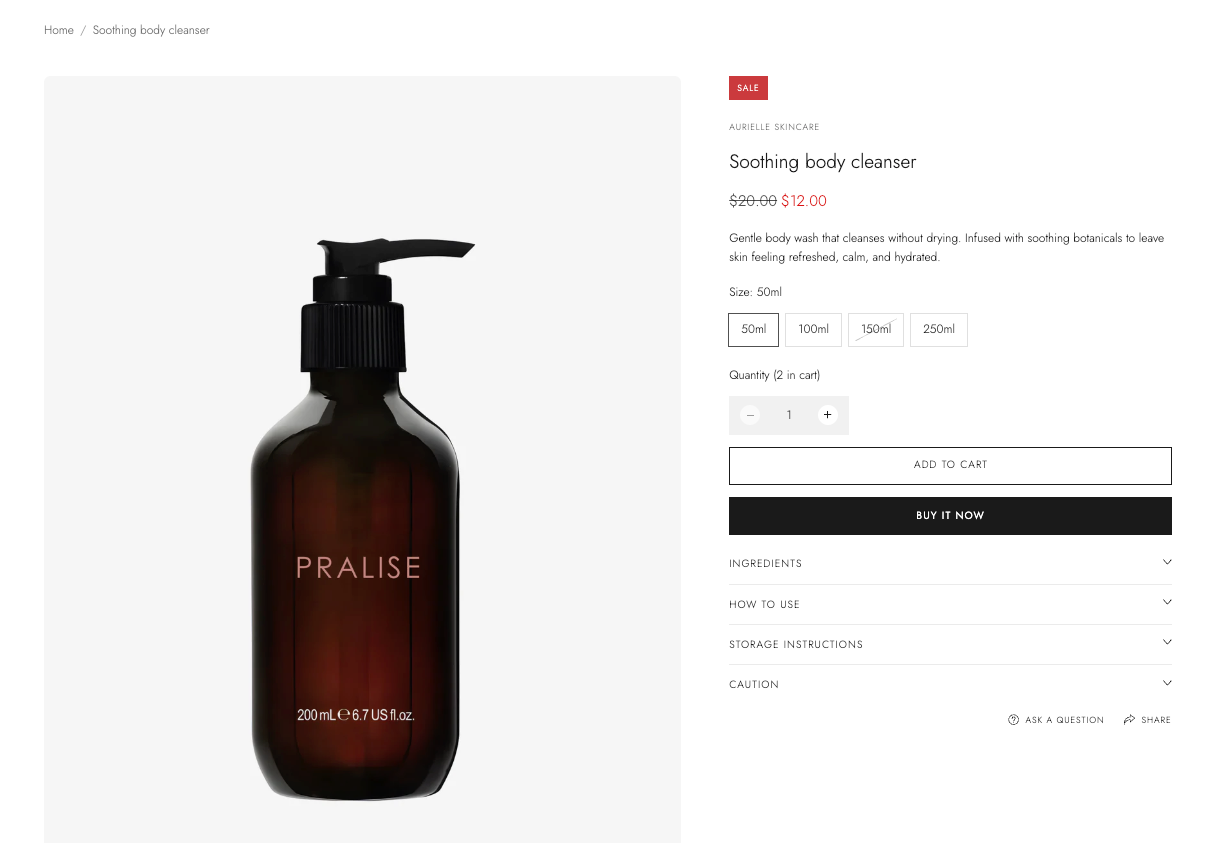Open the Aurielle Skincare vendor label
The height and width of the screenshot is (843, 1227).
tap(774, 127)
